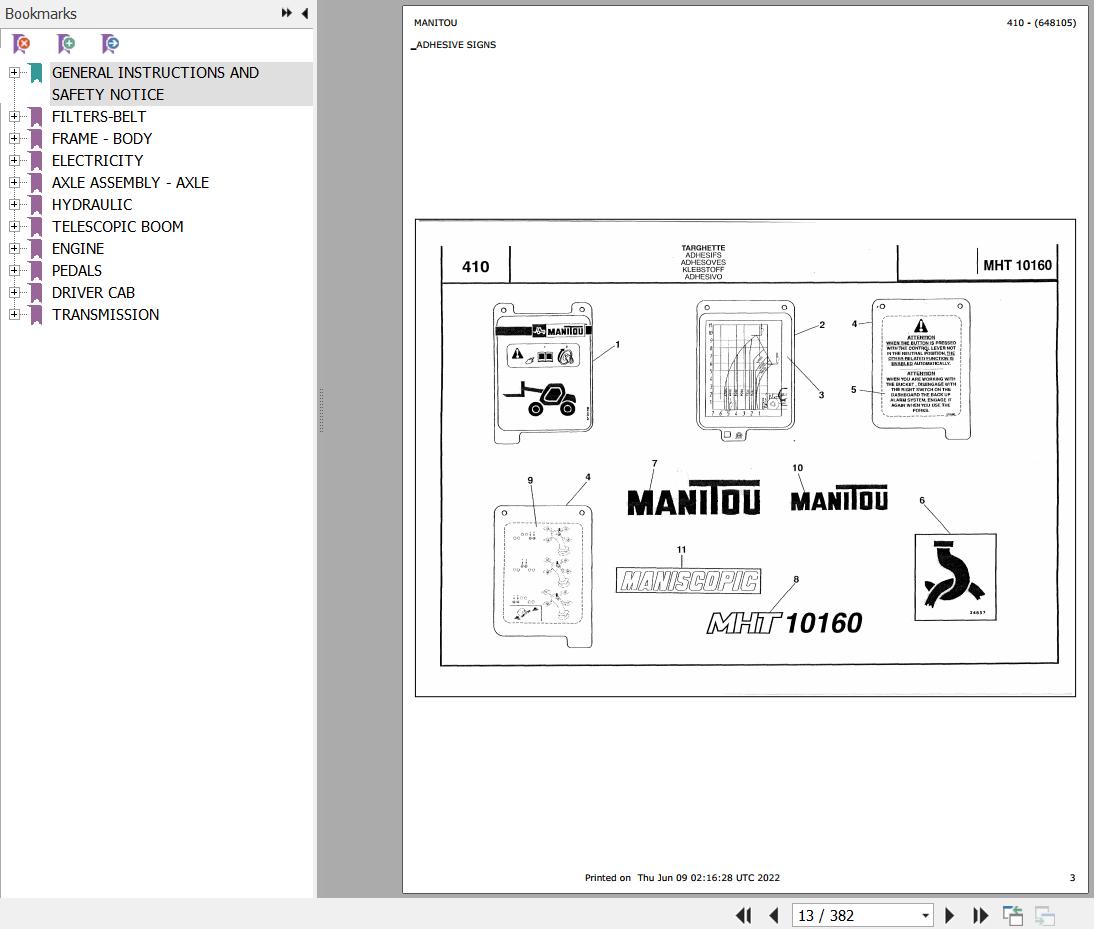Click the teal bookmark icon beside GENERAL INSTRUCTIONS

coord(36,73)
